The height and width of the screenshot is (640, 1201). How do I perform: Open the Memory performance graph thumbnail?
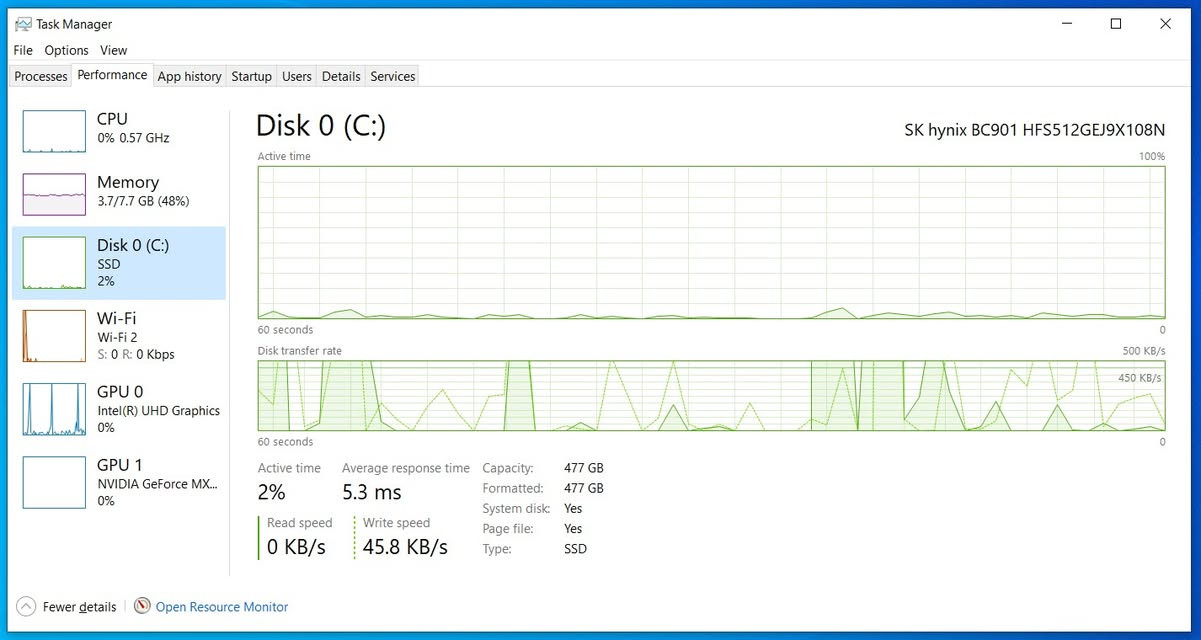(54, 194)
